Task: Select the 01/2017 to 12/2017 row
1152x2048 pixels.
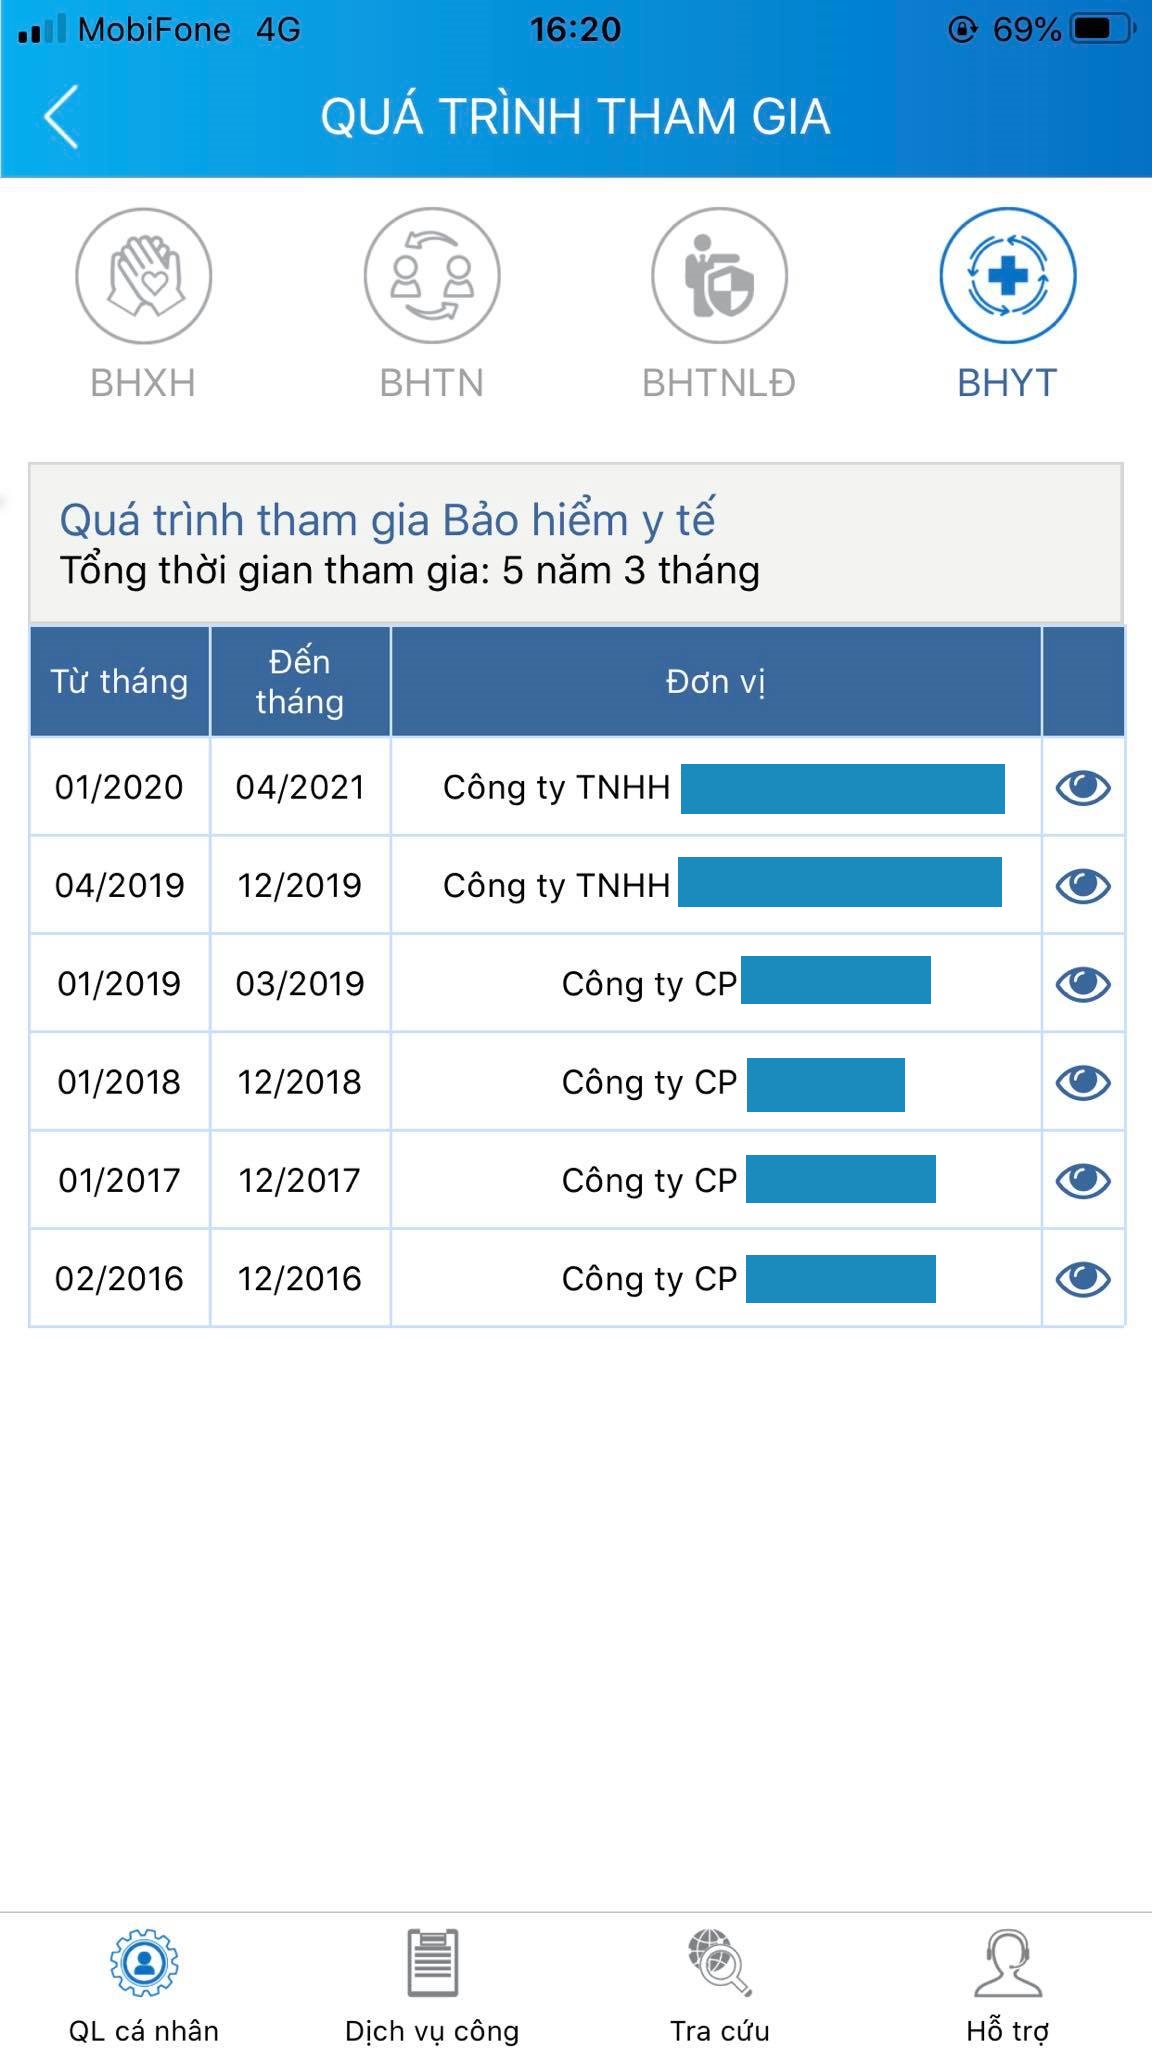Action: coord(560,1179)
